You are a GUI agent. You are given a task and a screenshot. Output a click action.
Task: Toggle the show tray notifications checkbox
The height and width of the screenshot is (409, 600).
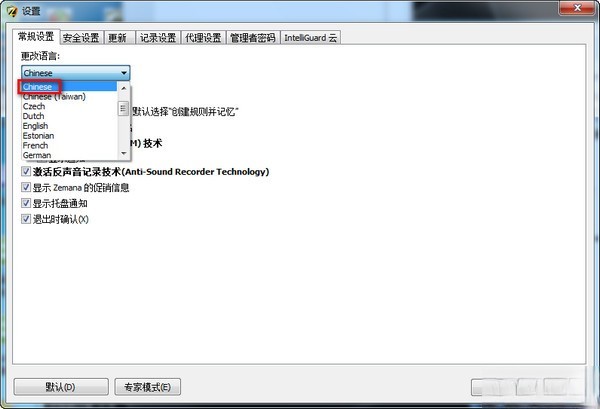pyautogui.click(x=26, y=203)
